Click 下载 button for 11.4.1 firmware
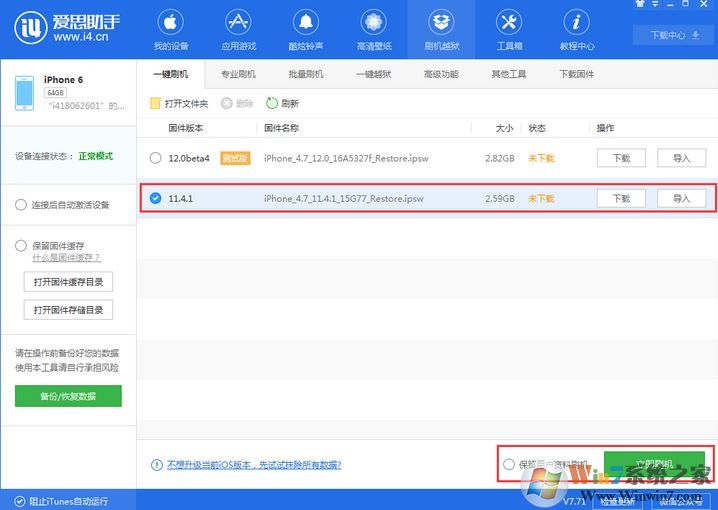Screen dimensions: 718x510 (621, 198)
